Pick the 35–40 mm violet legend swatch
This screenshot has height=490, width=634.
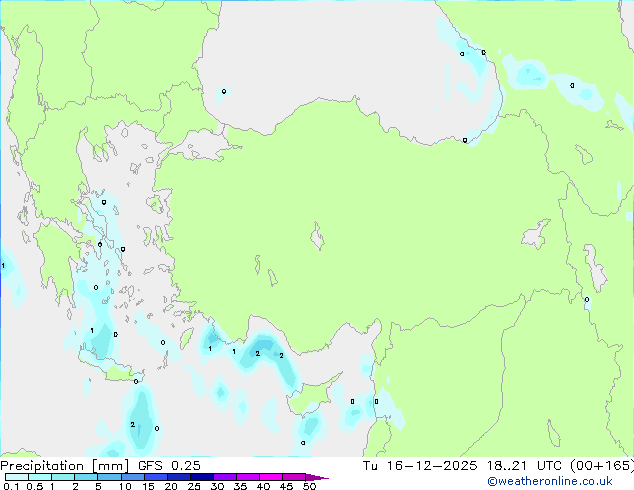[248, 477]
